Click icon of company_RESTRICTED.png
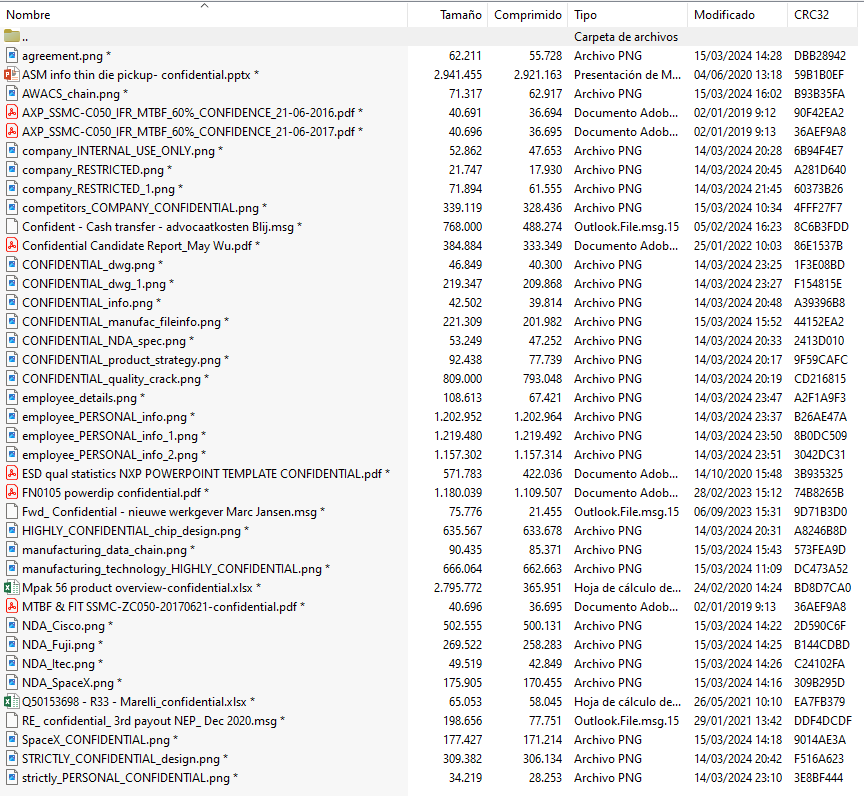The width and height of the screenshot is (864, 796). [x=12, y=170]
